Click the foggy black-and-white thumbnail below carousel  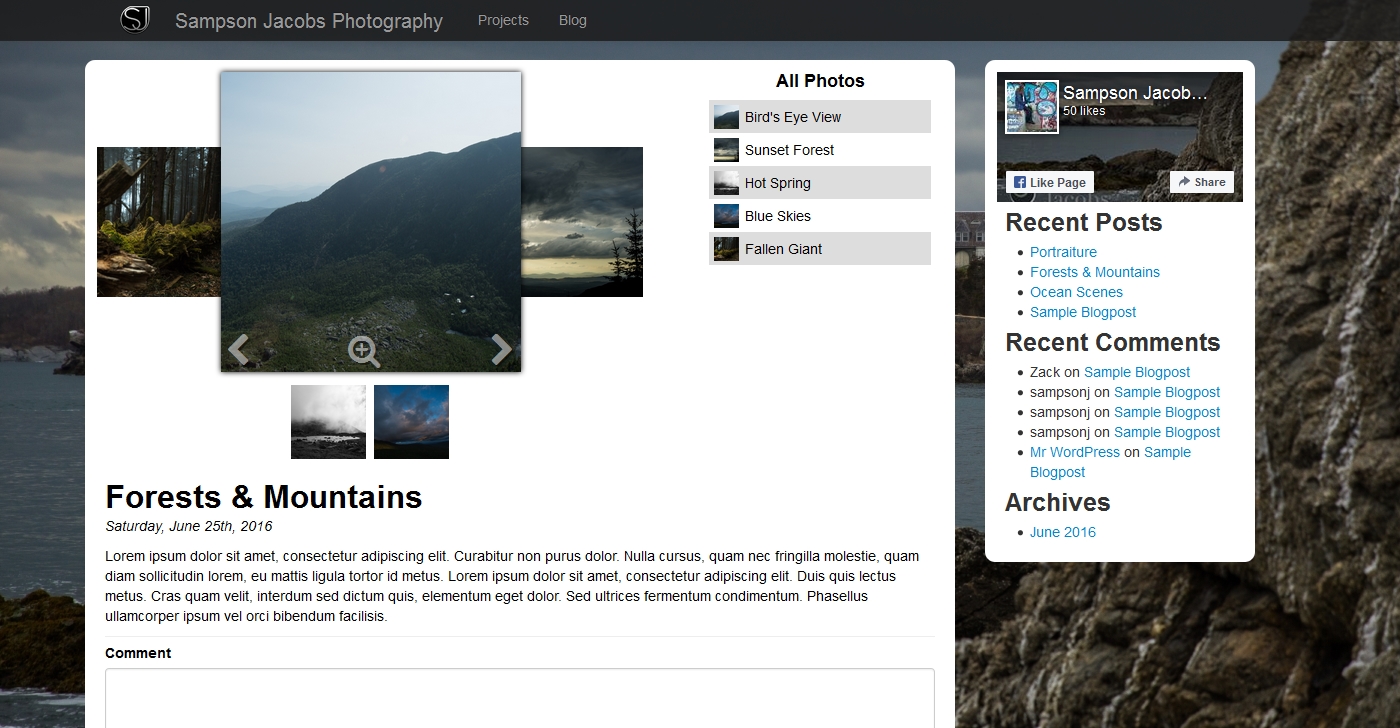click(x=328, y=422)
